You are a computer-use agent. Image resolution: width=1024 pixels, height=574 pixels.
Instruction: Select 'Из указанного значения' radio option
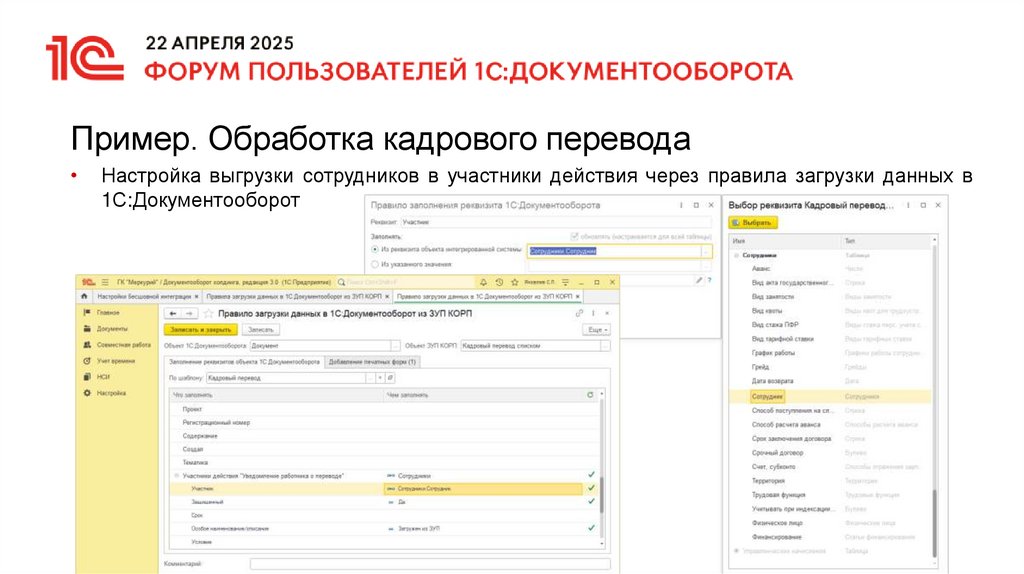[375, 264]
